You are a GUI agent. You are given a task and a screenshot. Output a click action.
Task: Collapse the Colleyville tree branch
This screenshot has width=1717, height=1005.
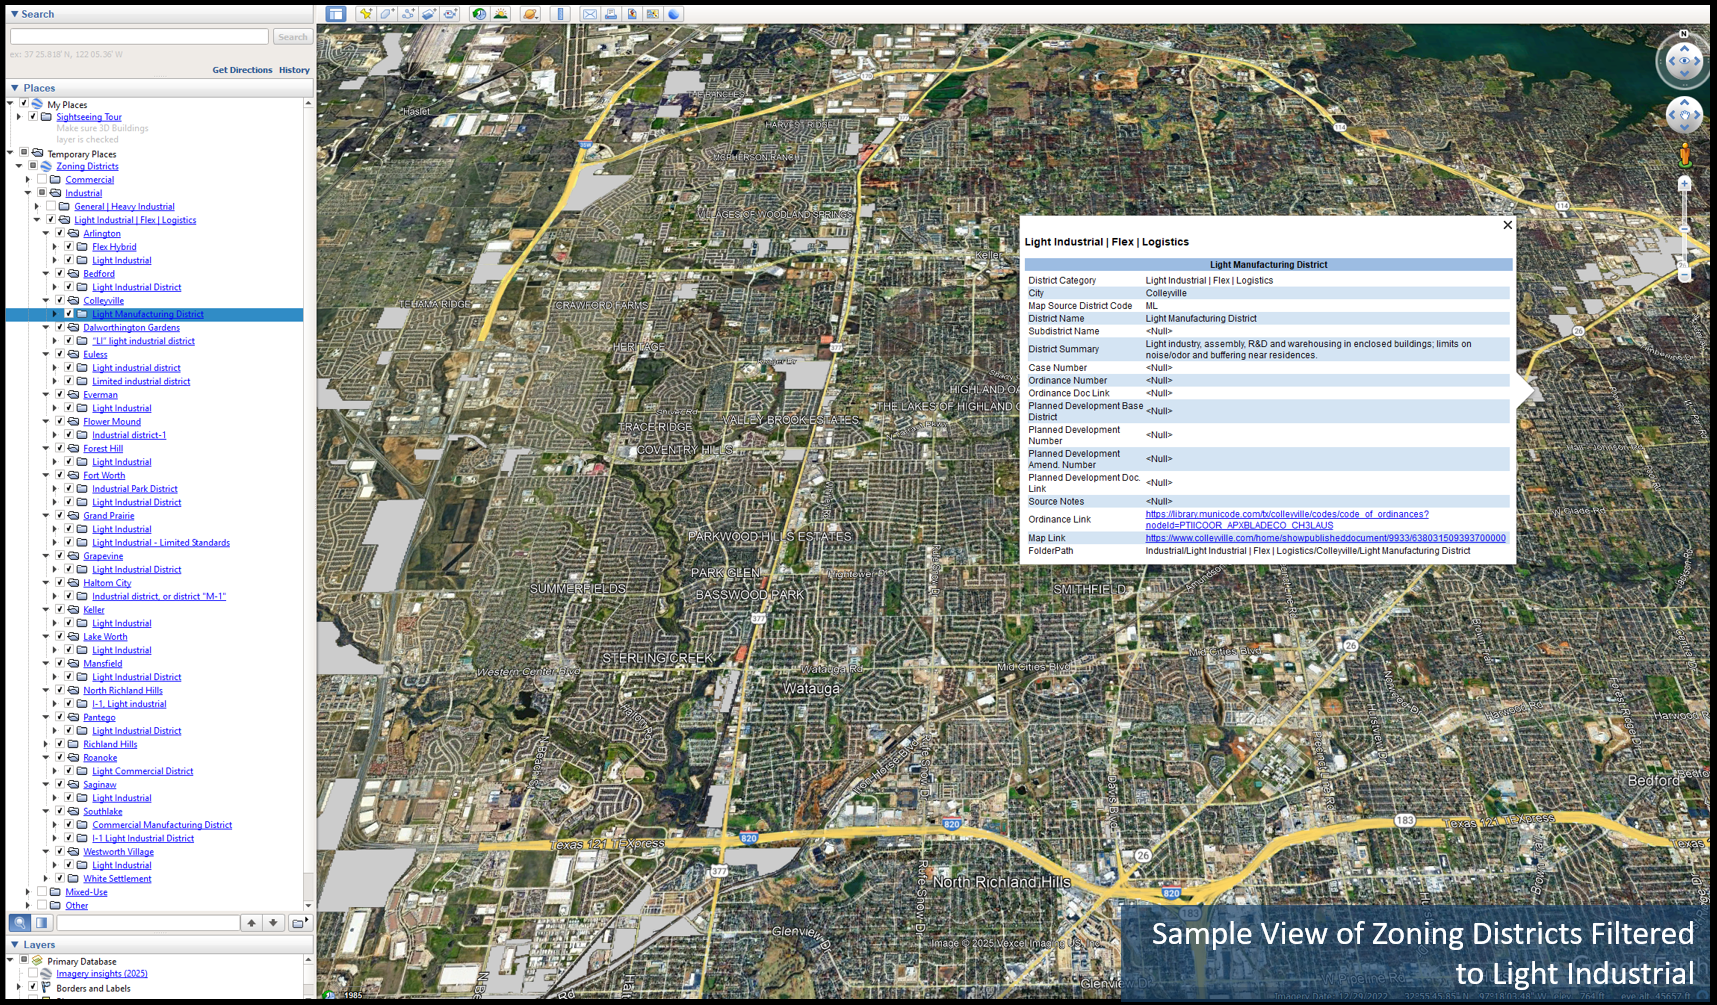point(45,300)
